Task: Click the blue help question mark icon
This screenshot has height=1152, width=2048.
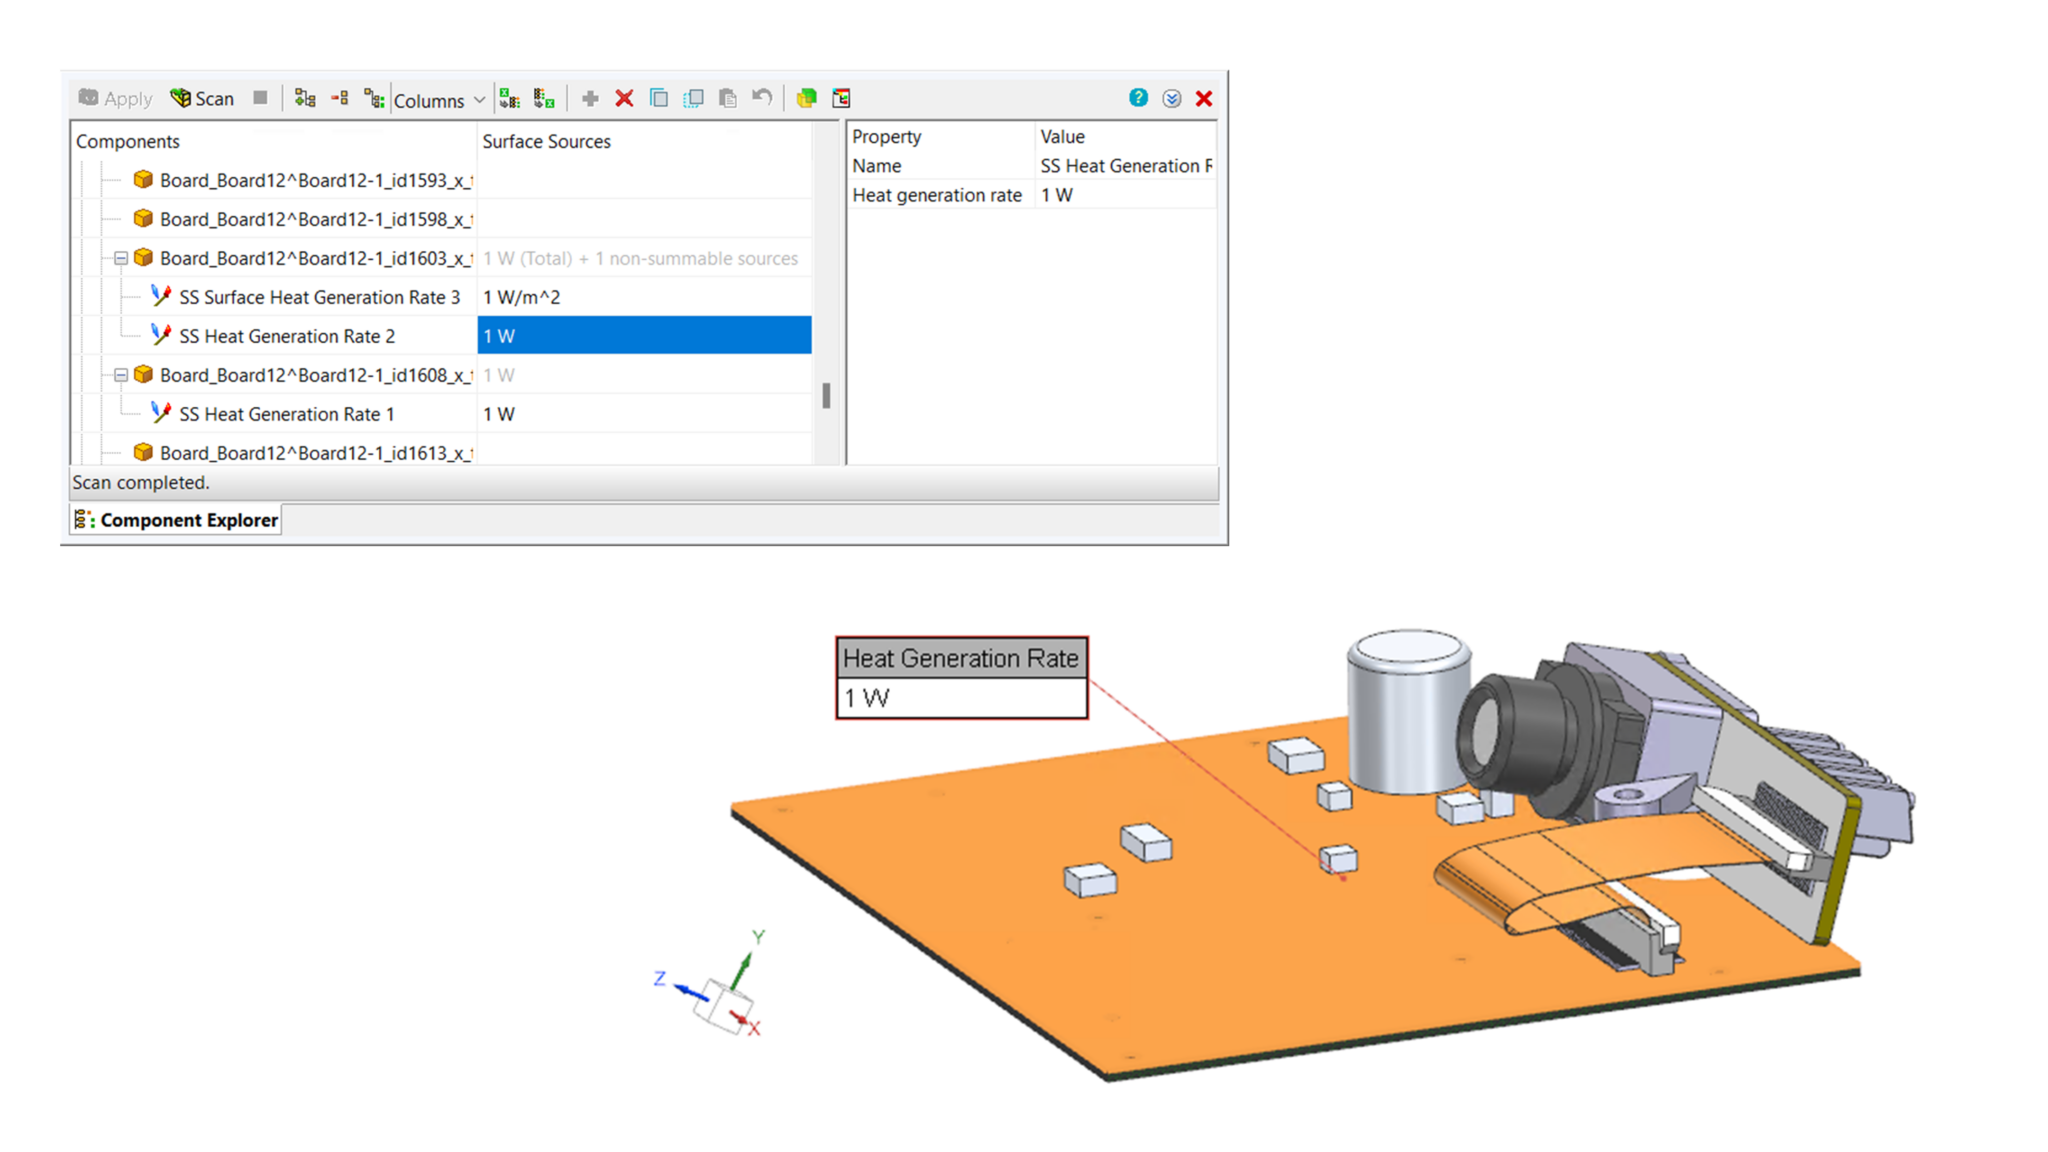Action: (1138, 97)
